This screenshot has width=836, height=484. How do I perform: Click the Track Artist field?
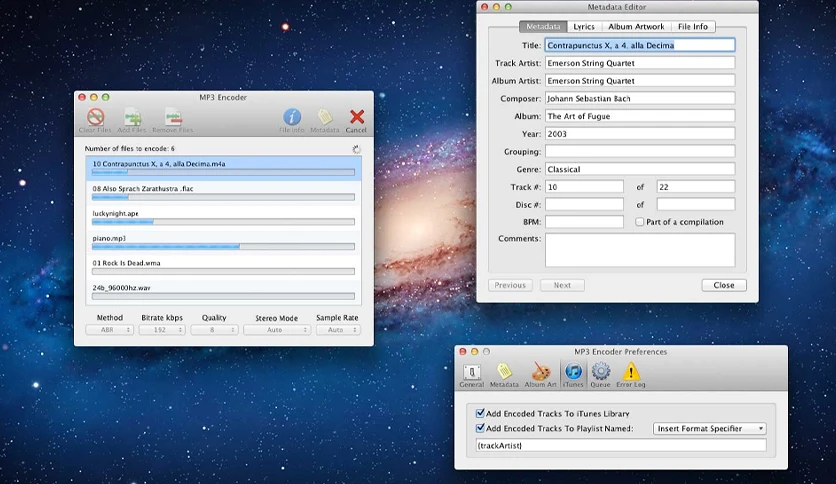pos(640,63)
